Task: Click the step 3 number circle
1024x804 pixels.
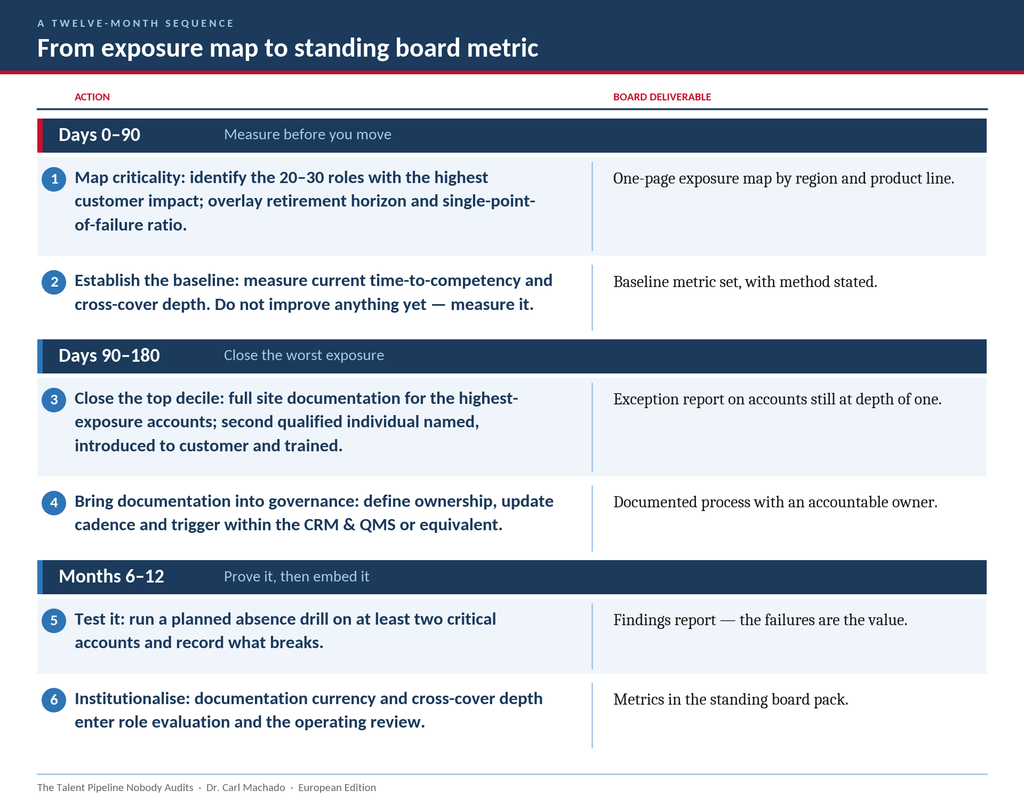Action: (x=54, y=400)
